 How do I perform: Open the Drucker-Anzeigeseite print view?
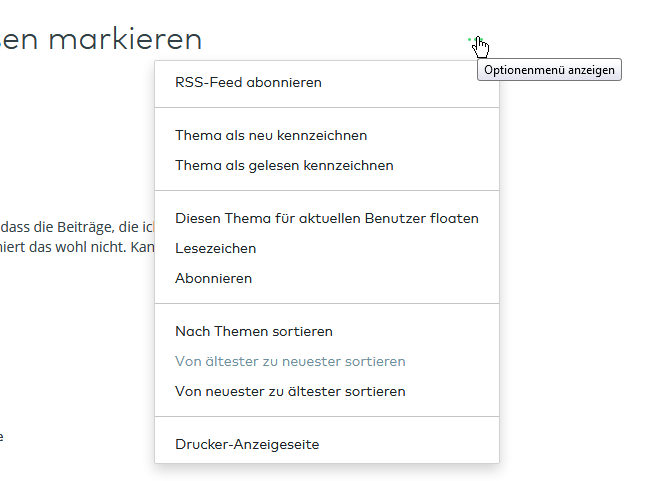pyautogui.click(x=247, y=444)
